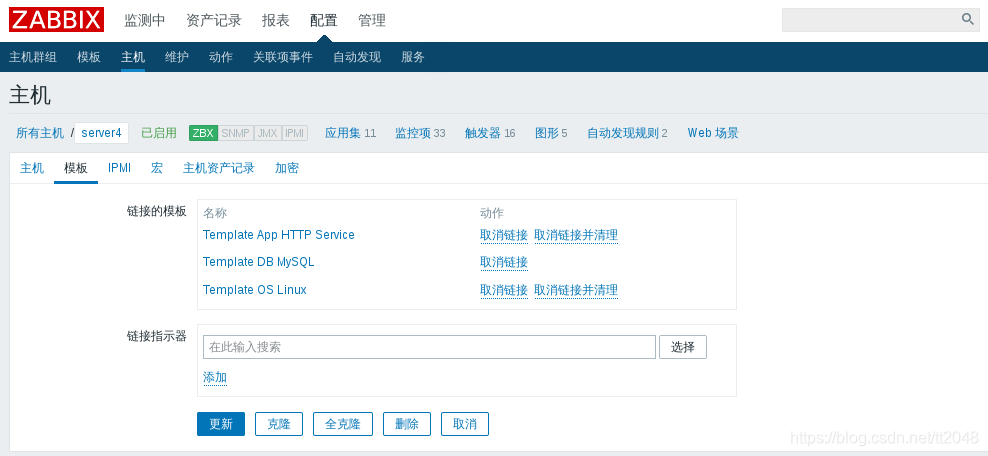Go to 关联项事件 submenu
Viewport: 988px width, 456px height.
pyautogui.click(x=283, y=57)
